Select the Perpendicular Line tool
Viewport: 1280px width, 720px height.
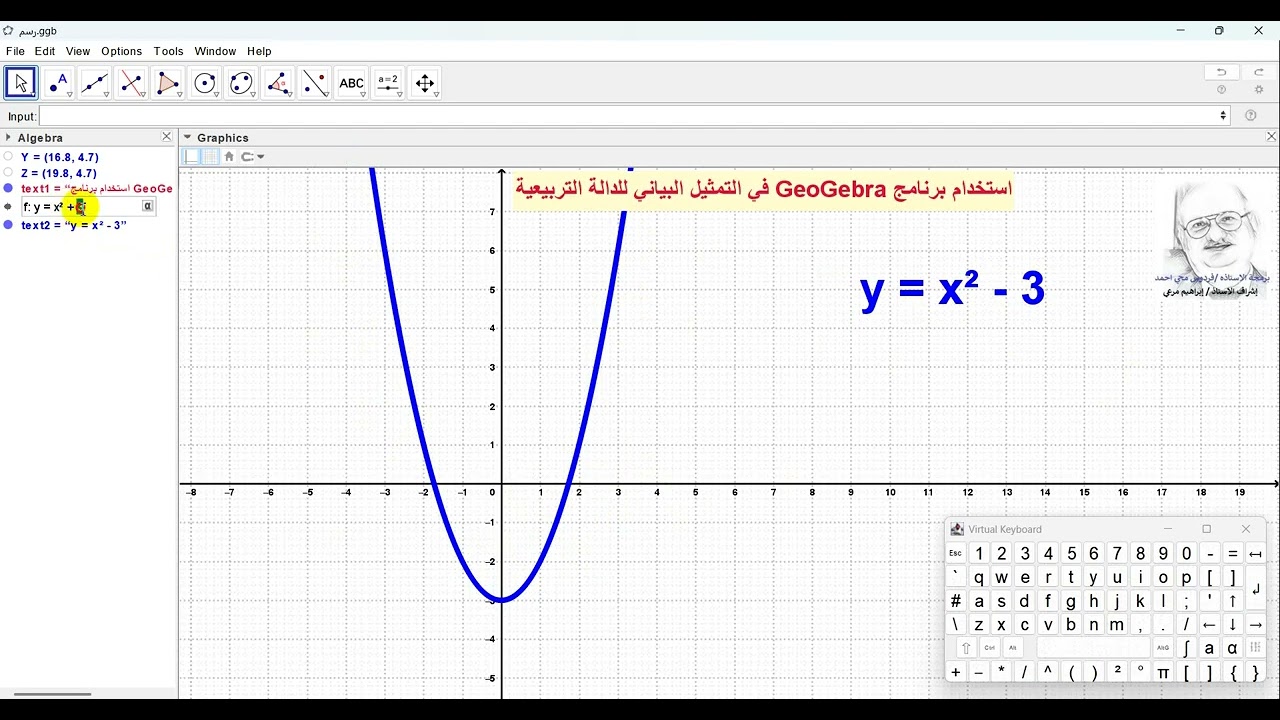click(131, 83)
